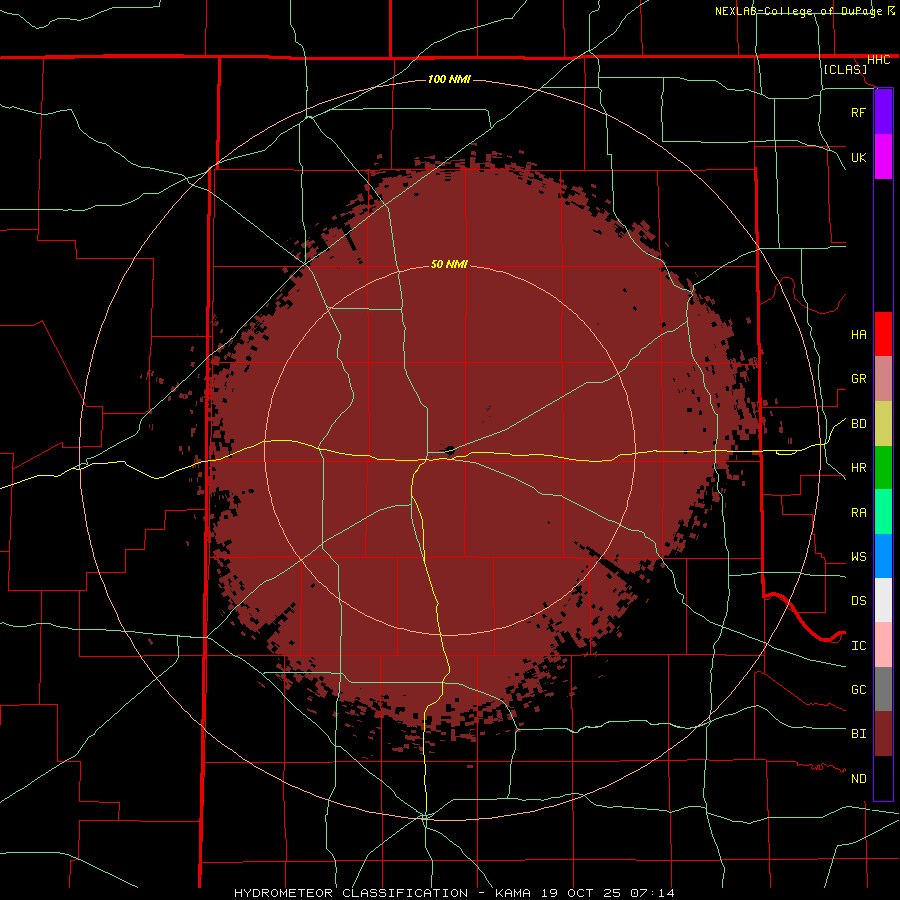Click the 100 NMI range ring label
This screenshot has height=900, width=900.
[449, 79]
